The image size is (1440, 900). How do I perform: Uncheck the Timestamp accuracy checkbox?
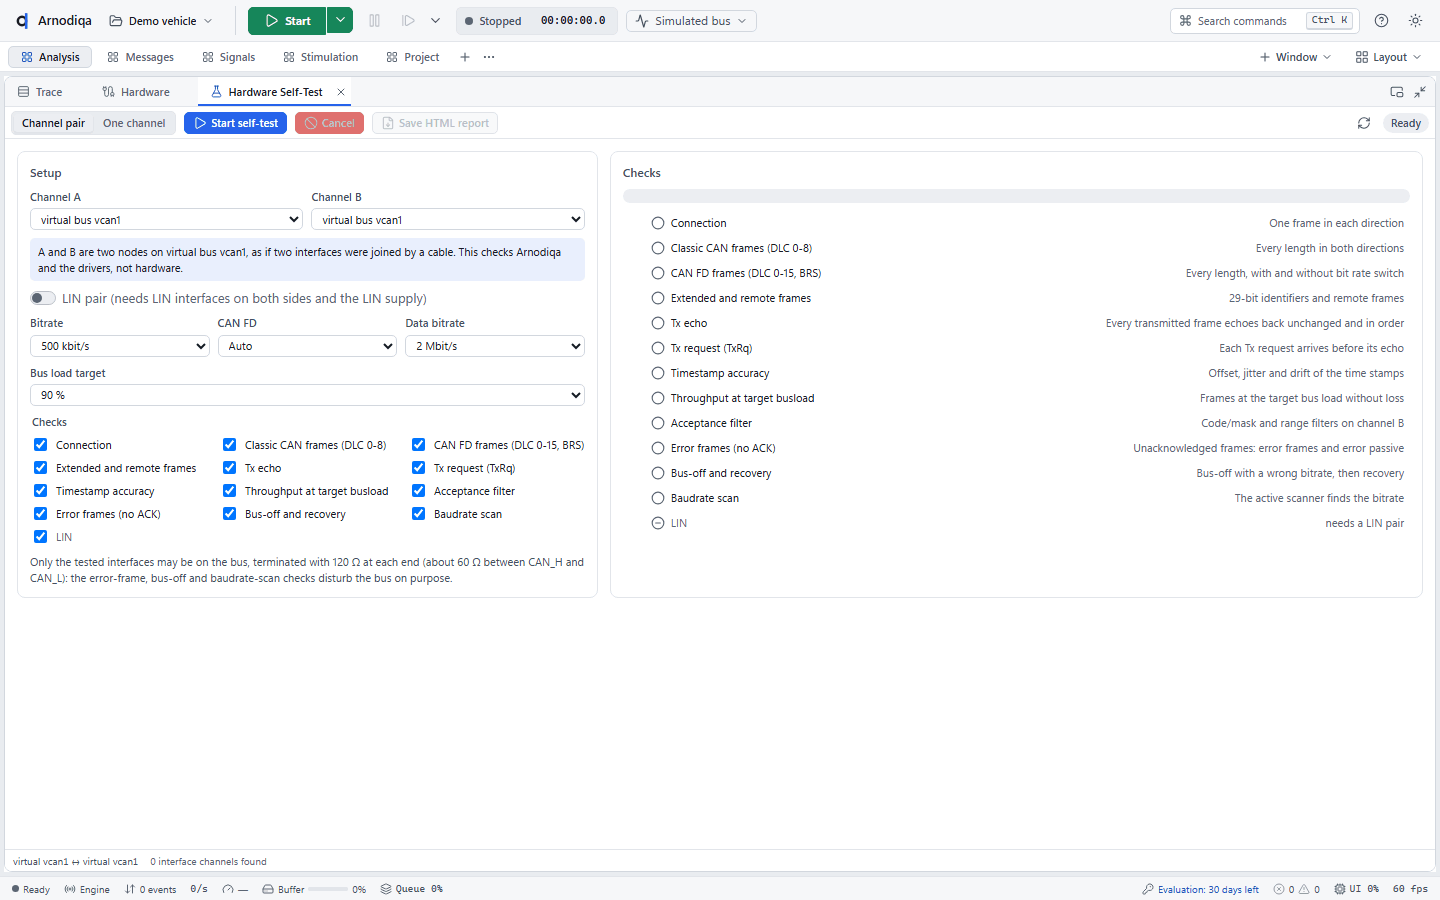(x=40, y=491)
